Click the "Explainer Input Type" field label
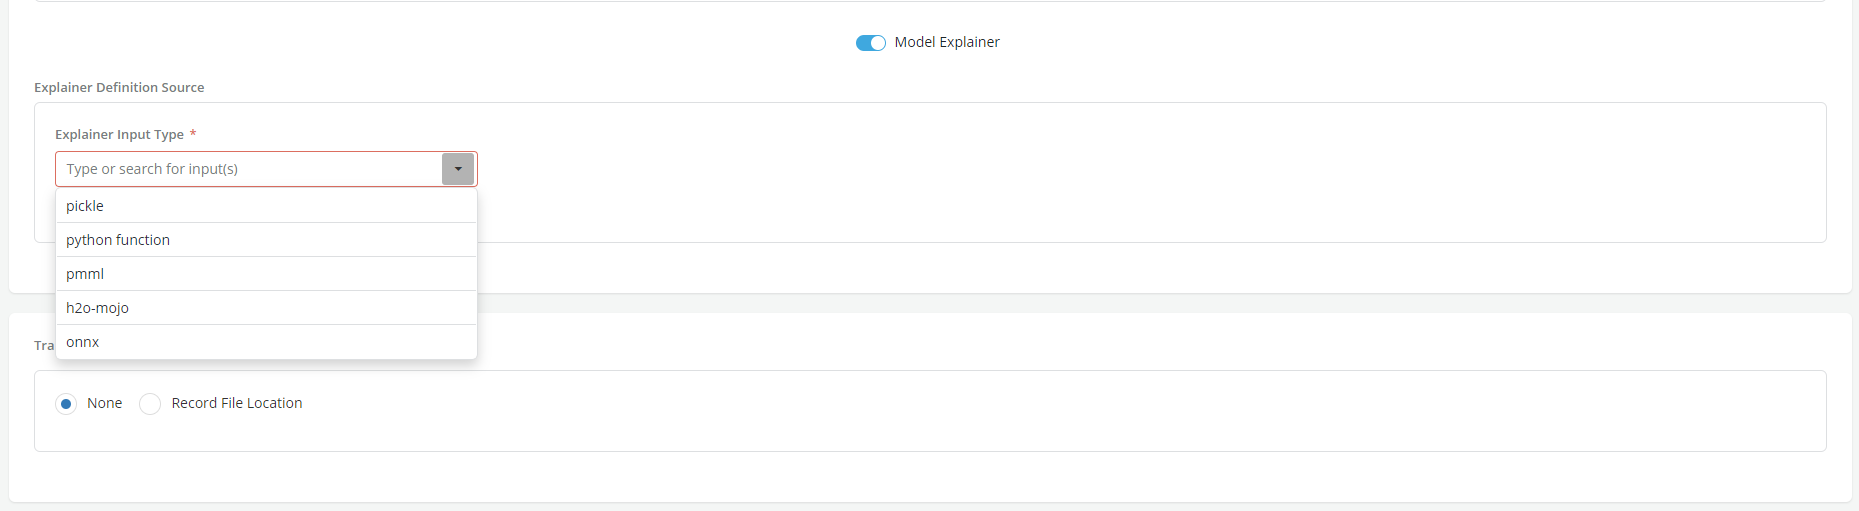Viewport: 1859px width, 511px height. [119, 135]
